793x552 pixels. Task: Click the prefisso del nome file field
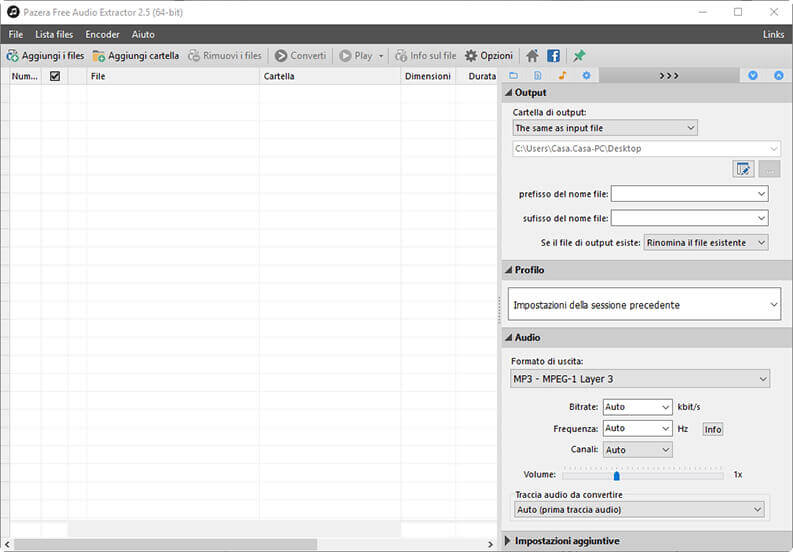(x=689, y=194)
